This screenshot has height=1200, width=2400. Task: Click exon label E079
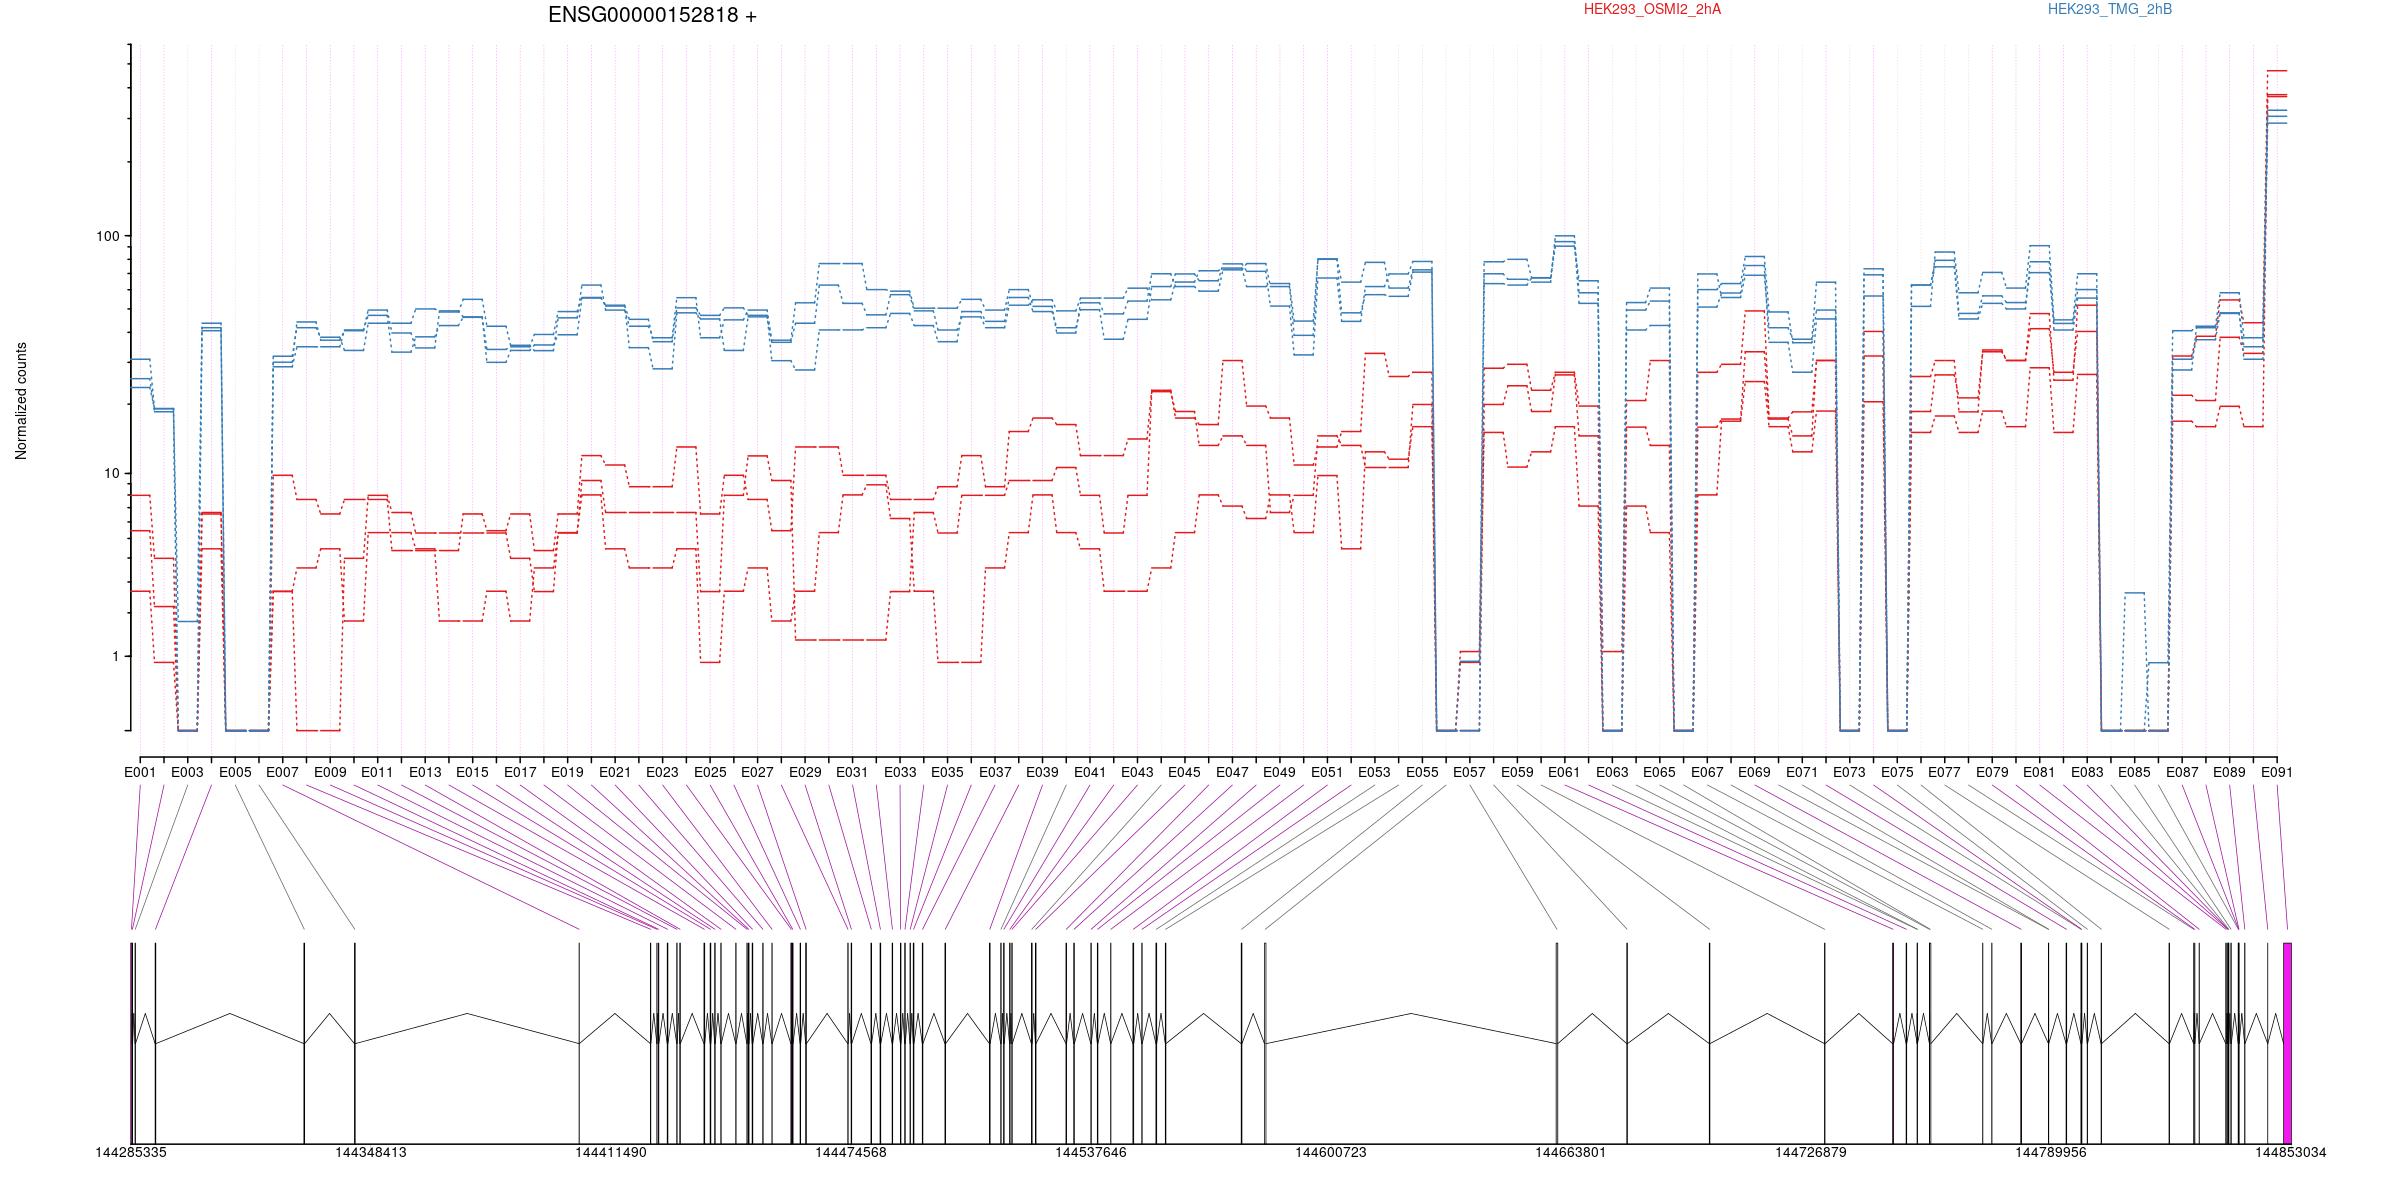tap(1992, 772)
